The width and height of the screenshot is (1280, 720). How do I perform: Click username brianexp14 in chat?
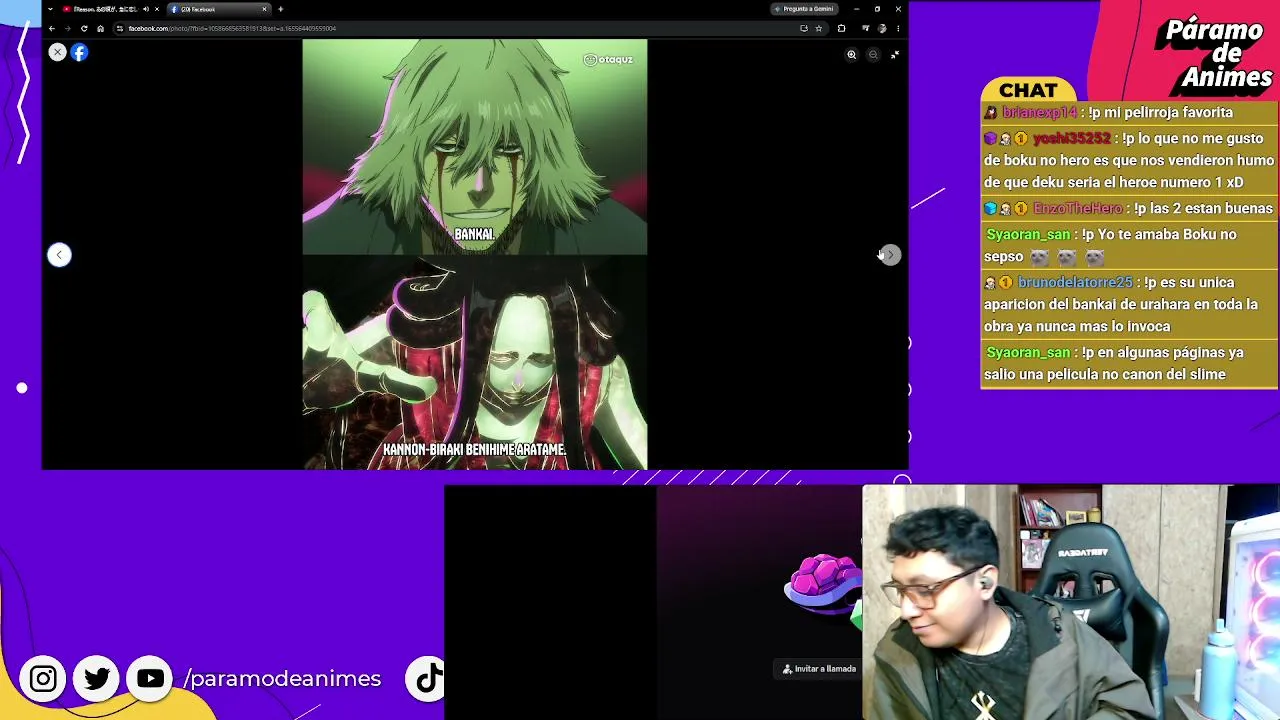(1040, 113)
